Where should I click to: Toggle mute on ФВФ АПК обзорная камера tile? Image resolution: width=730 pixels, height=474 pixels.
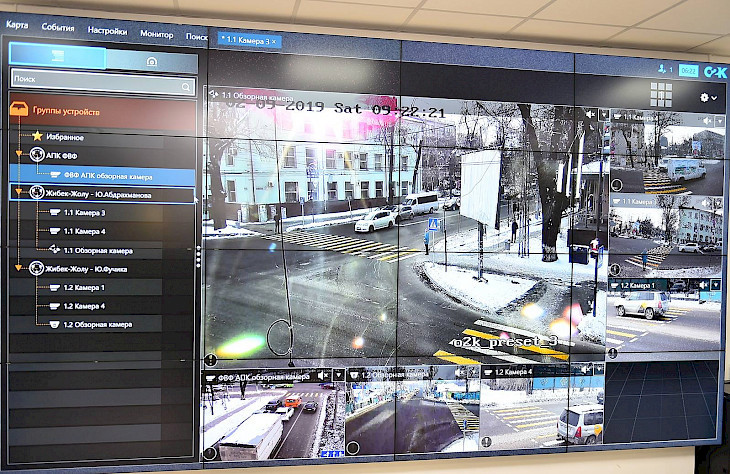tap(325, 377)
